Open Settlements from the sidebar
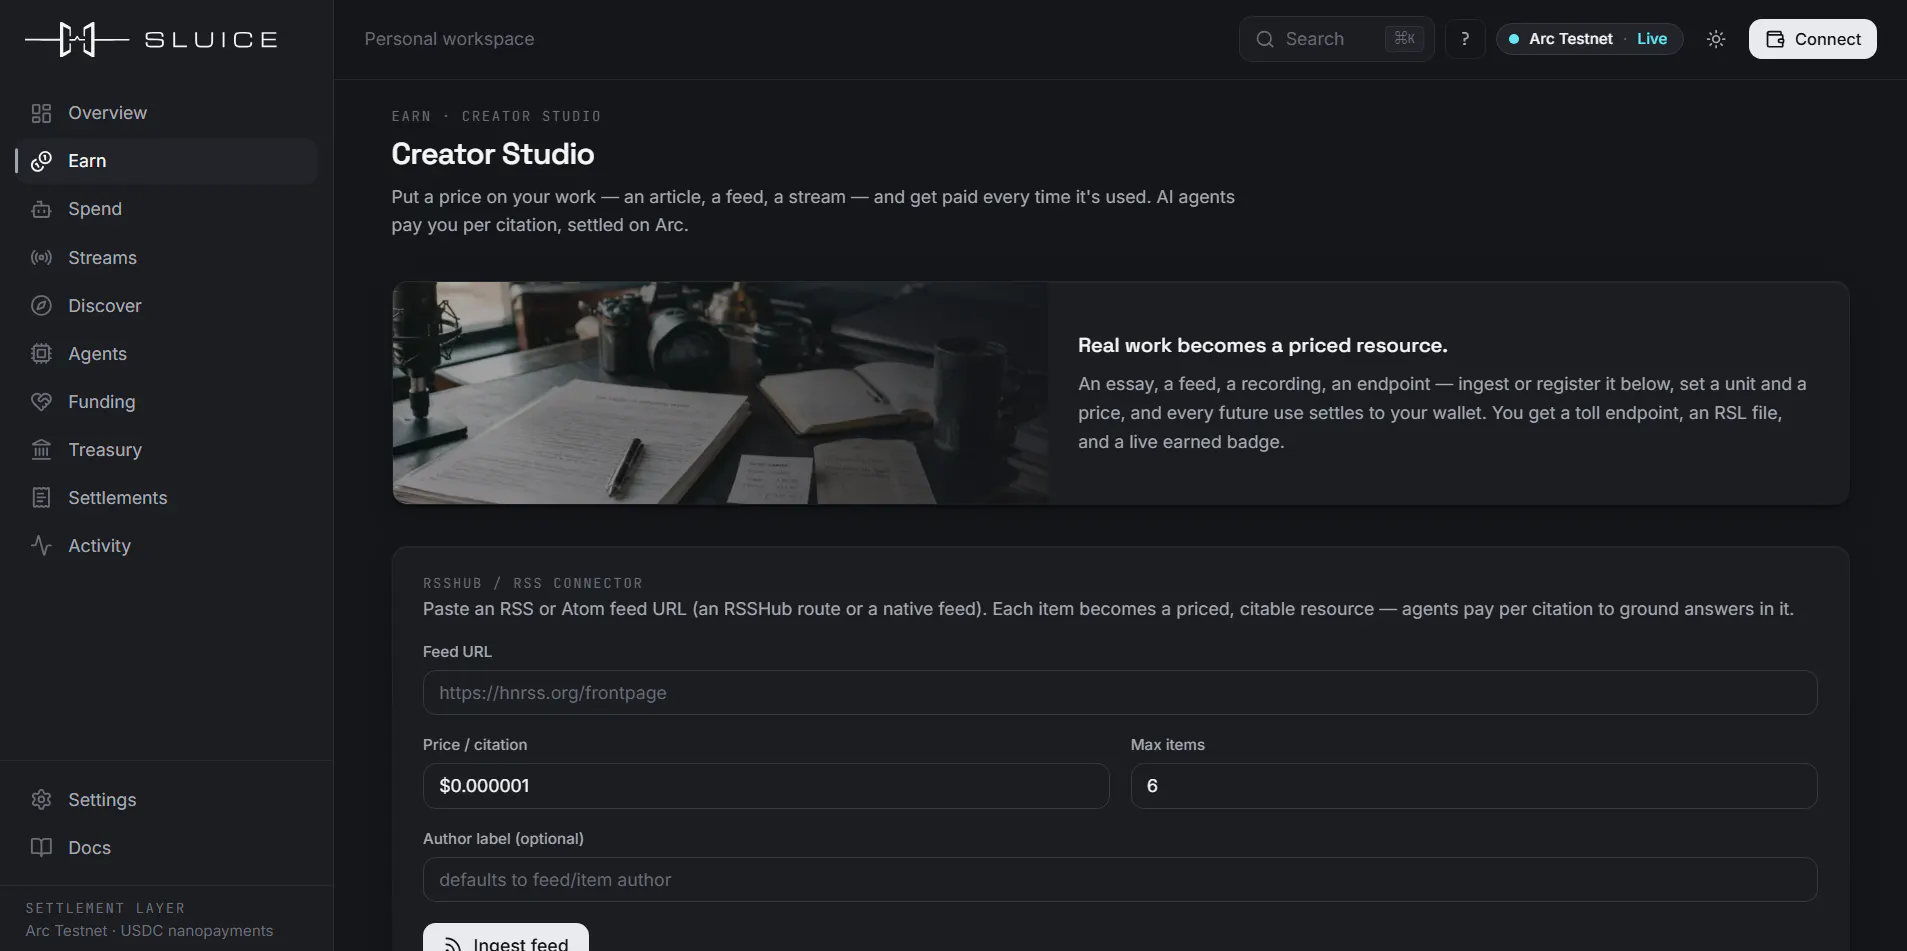Screen dimensions: 1907x951 pos(167,498)
